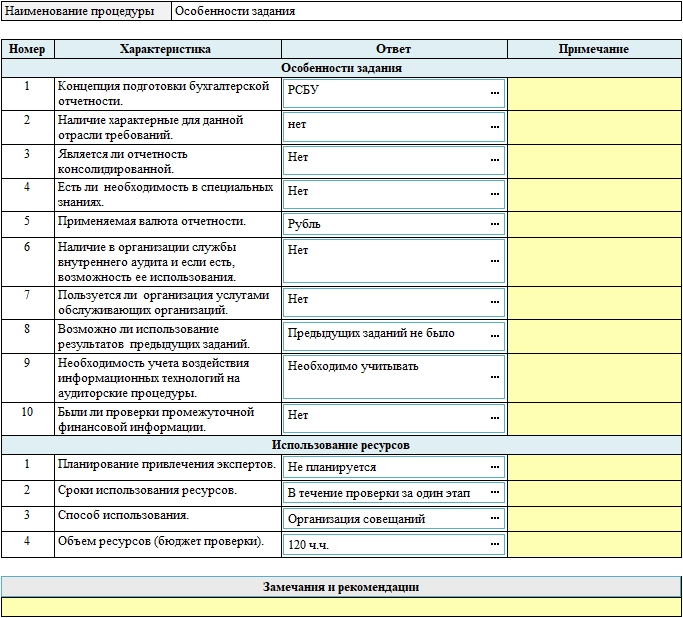Click 'Объем ресурсов (бюджет проверки).' text

click(161, 541)
